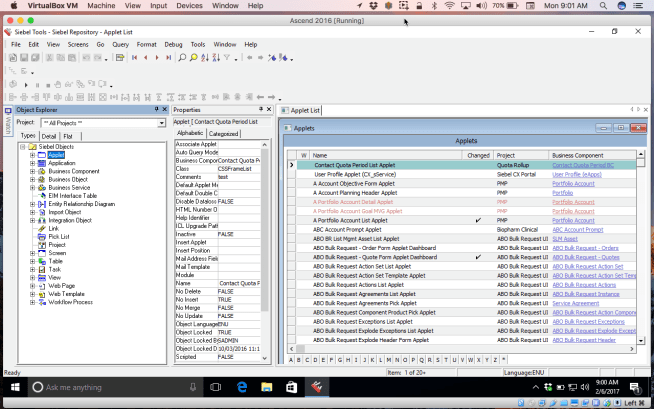Sort descending Z-A toolbar icon
The width and height of the screenshot is (654, 409).
[216, 58]
